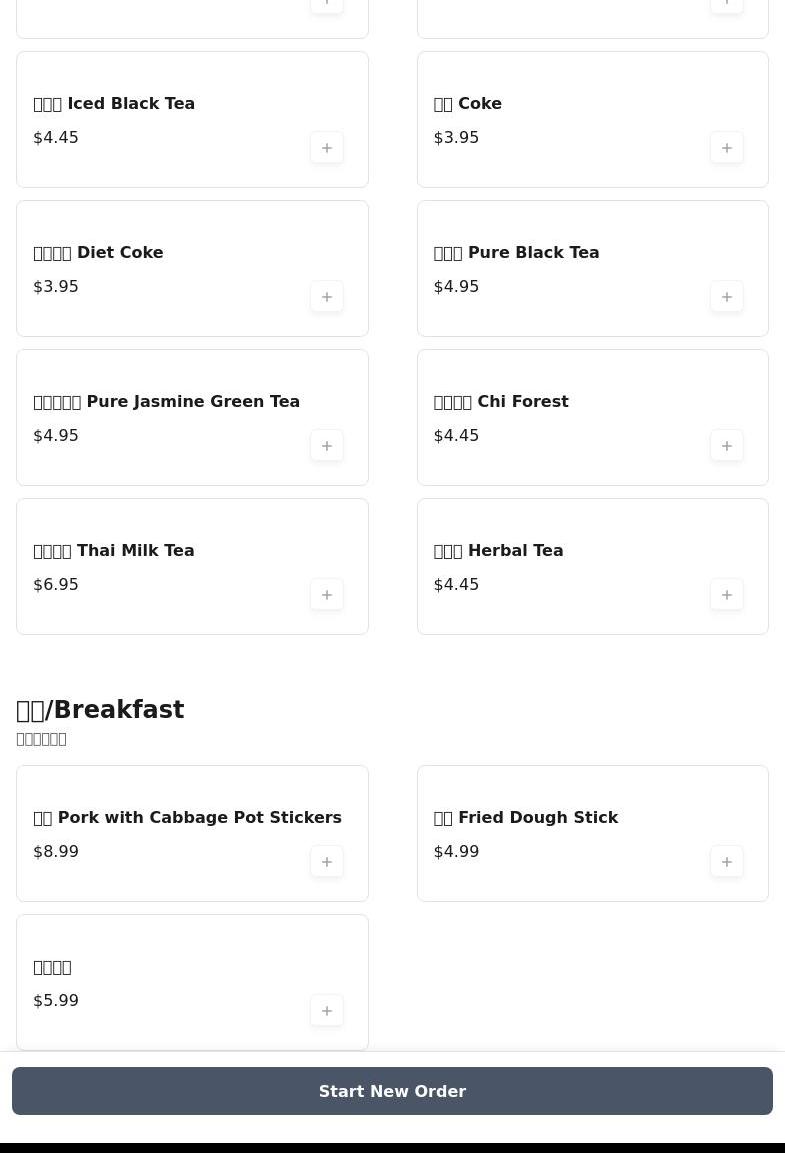Add Diet Coke using plus button
The width and height of the screenshot is (785, 1153).
(x=327, y=297)
